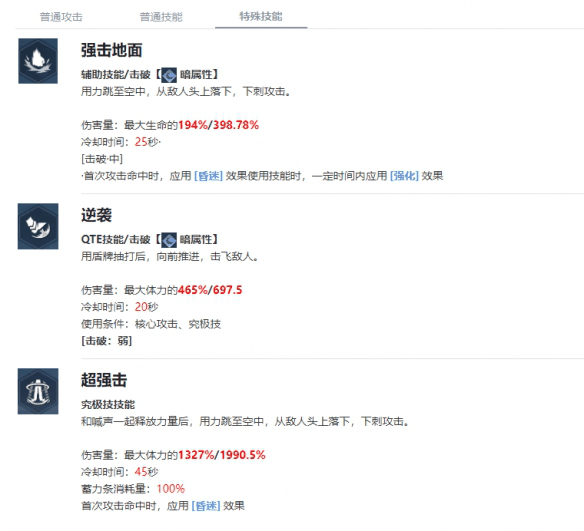This screenshot has width=584, height=531.
Task: Click the 25秒 cooldown value
Action: point(147,142)
